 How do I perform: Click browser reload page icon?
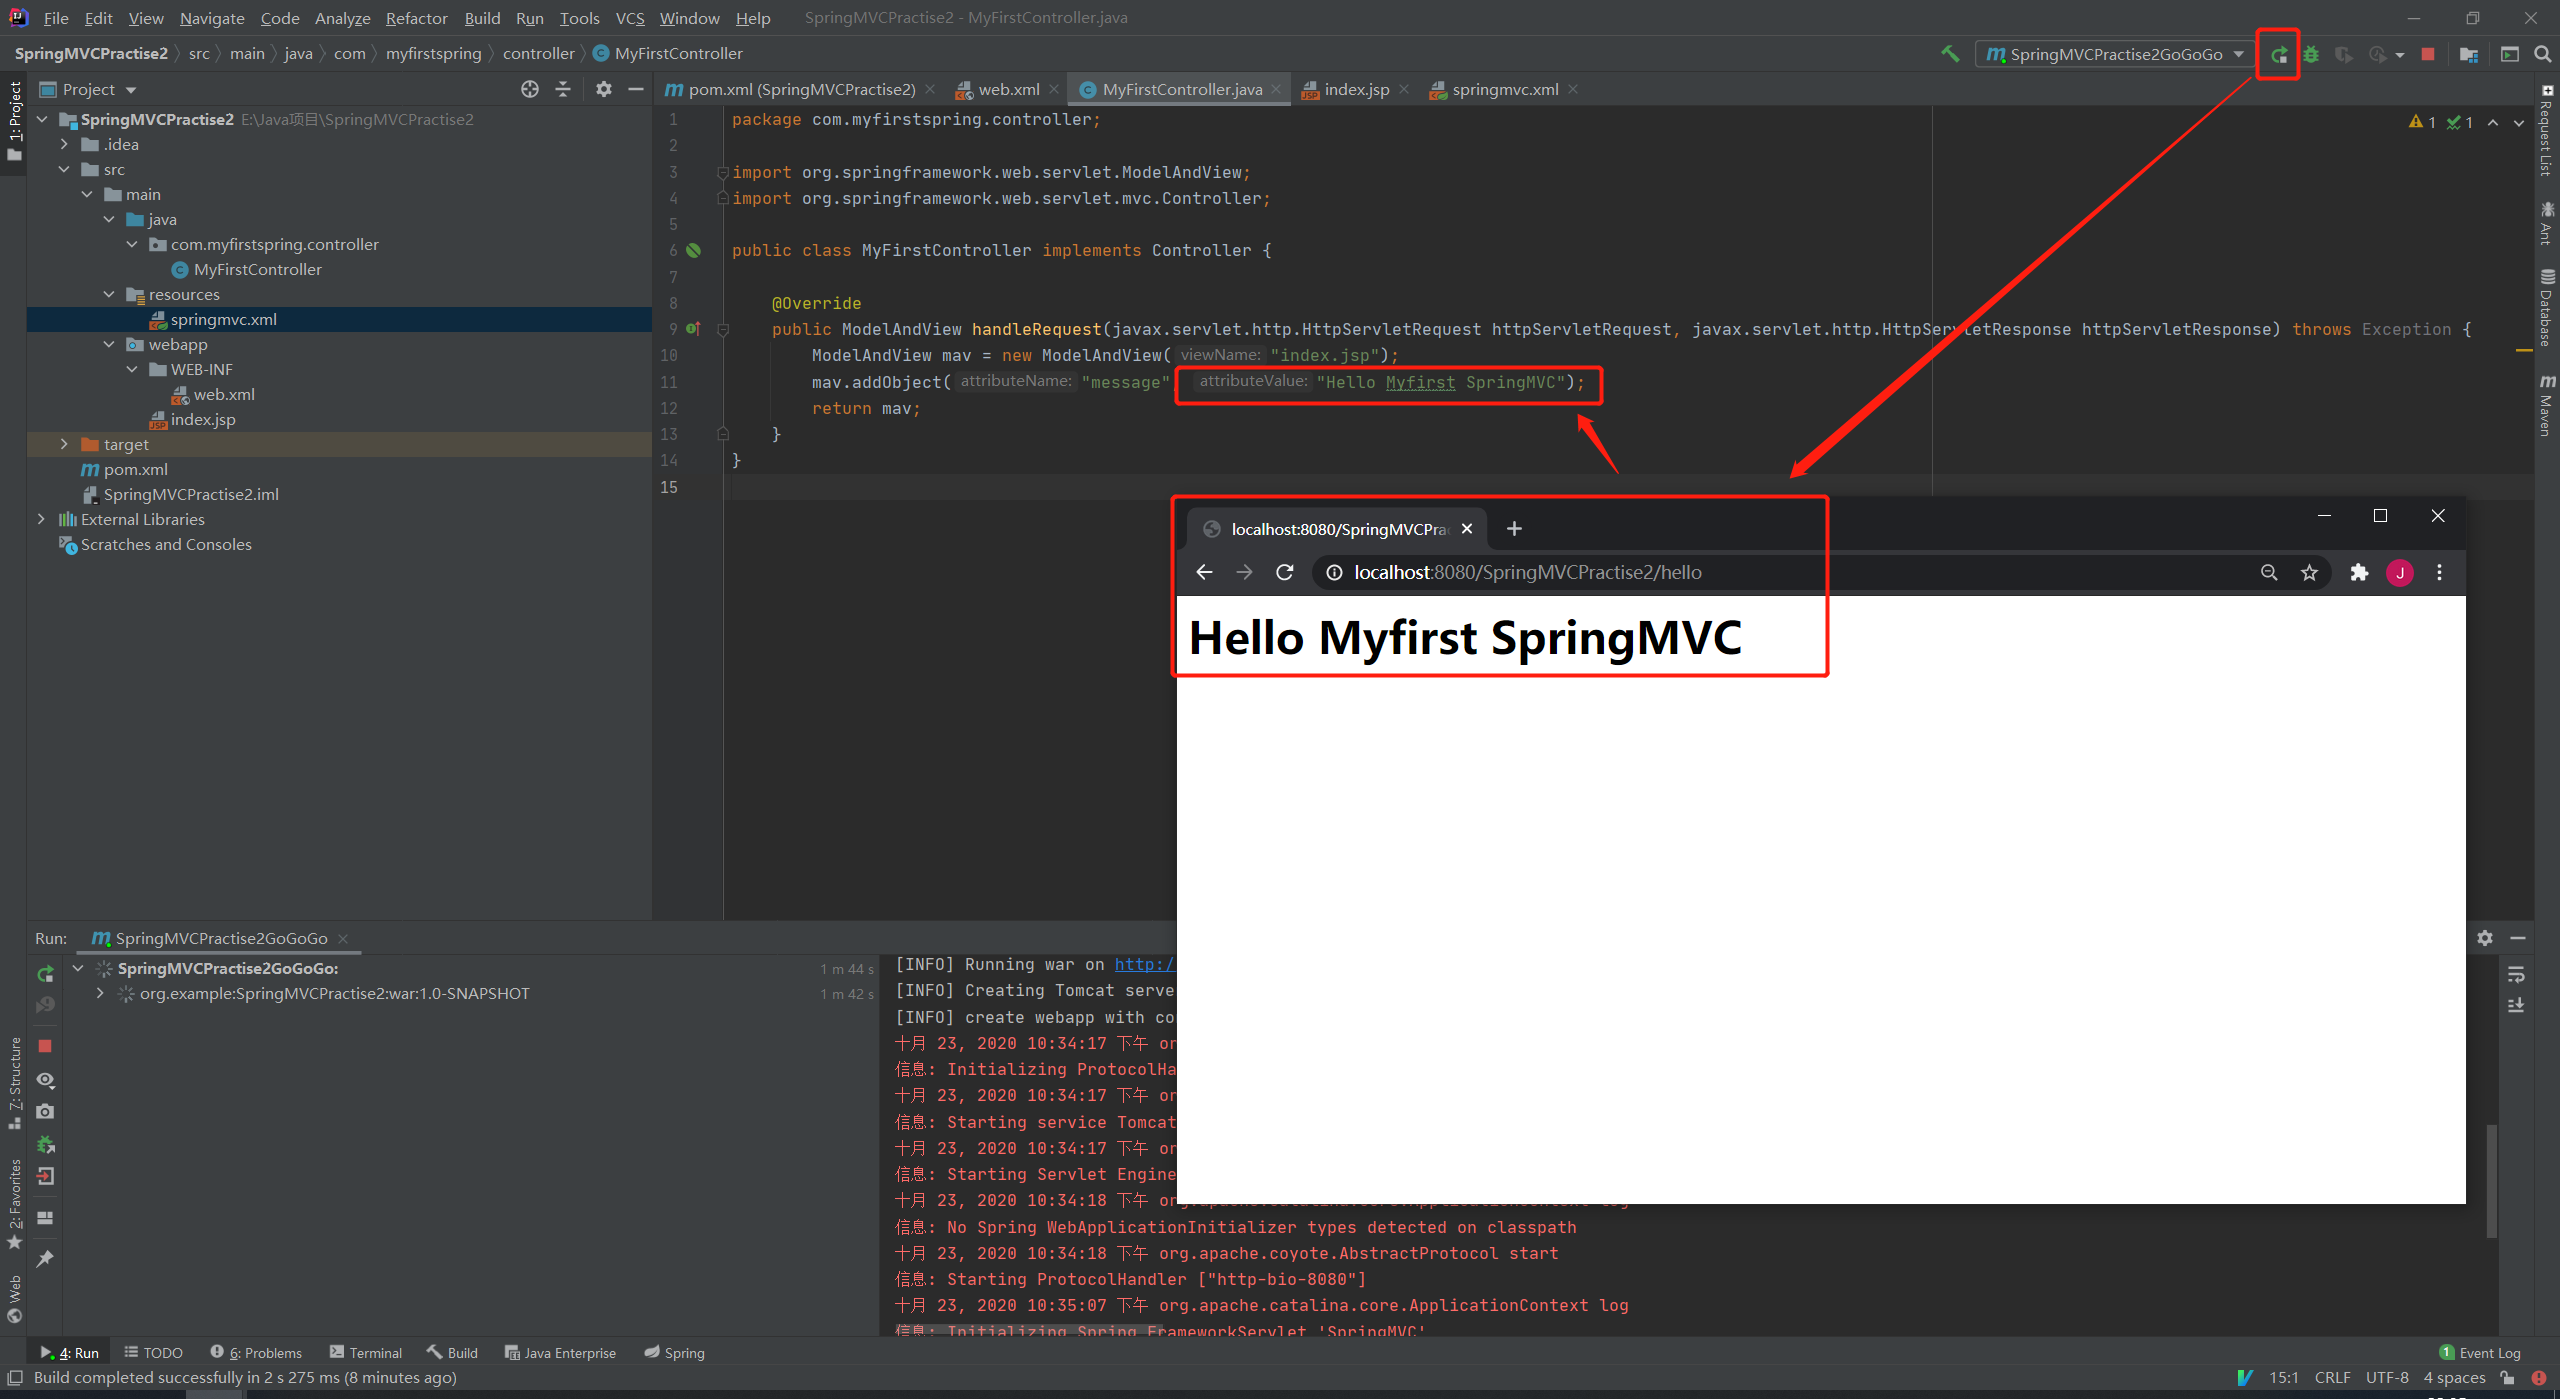pyautogui.click(x=1285, y=572)
